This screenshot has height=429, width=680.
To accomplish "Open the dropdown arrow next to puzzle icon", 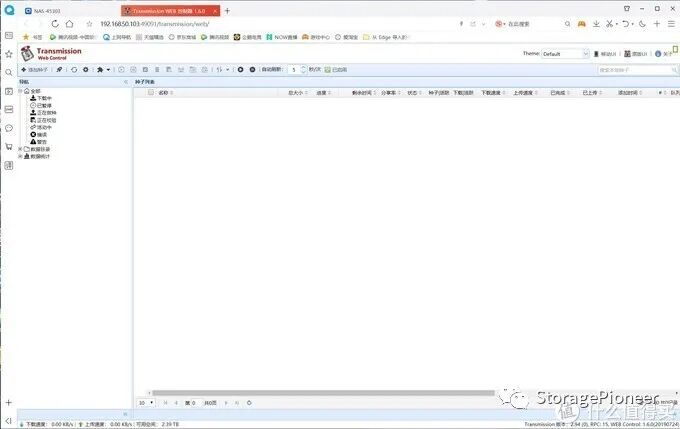I will [x=108, y=69].
